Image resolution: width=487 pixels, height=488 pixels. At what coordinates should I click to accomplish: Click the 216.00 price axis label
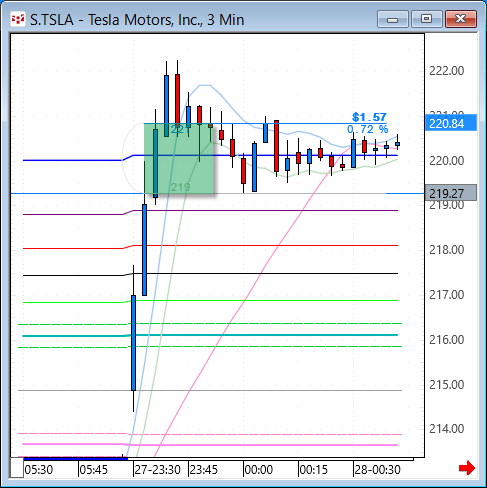pyautogui.click(x=447, y=340)
